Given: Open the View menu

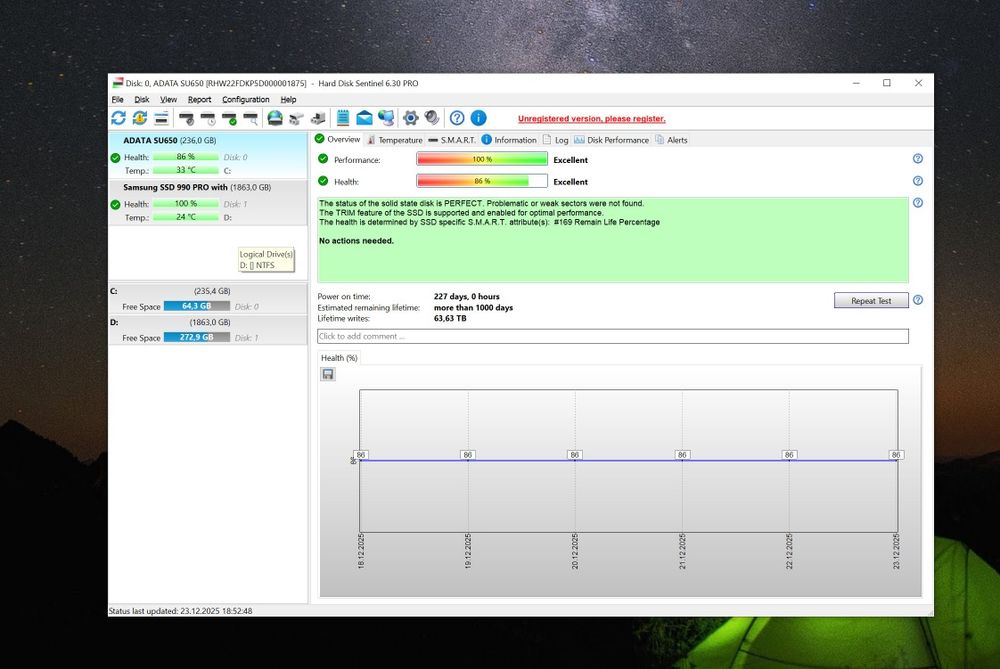Looking at the screenshot, I should 168,99.
